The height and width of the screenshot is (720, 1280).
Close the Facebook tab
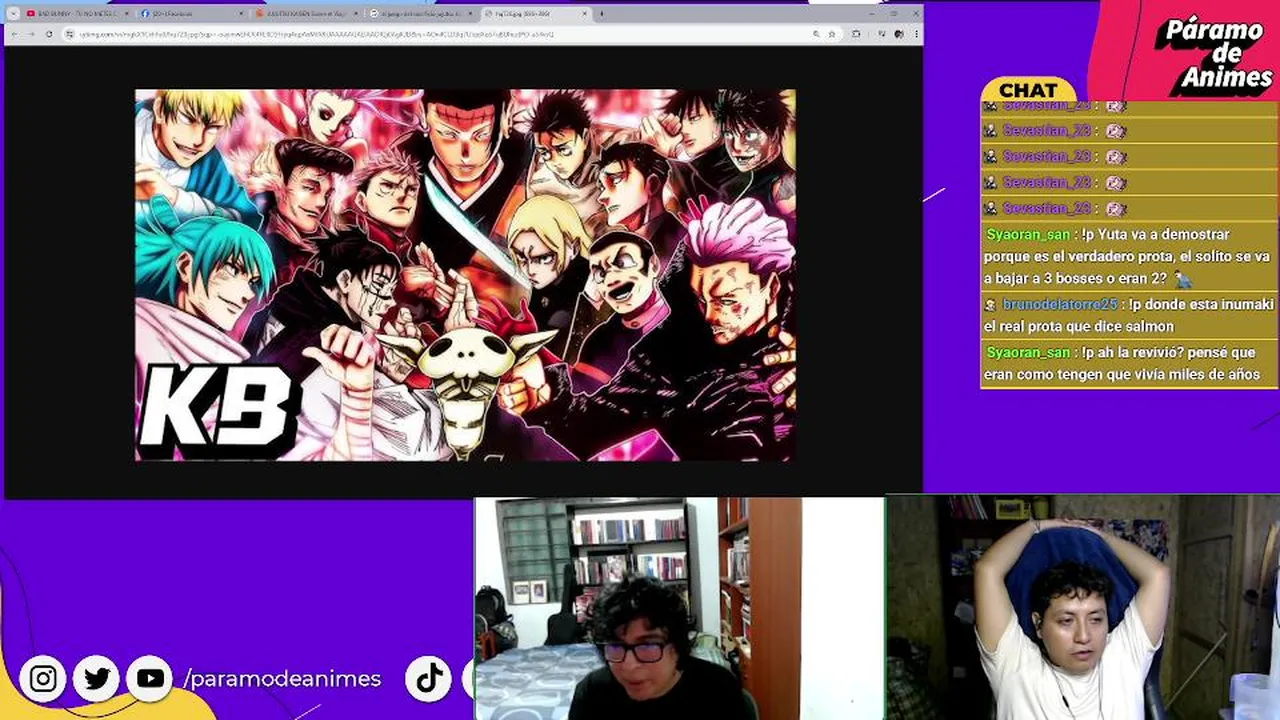click(x=241, y=14)
